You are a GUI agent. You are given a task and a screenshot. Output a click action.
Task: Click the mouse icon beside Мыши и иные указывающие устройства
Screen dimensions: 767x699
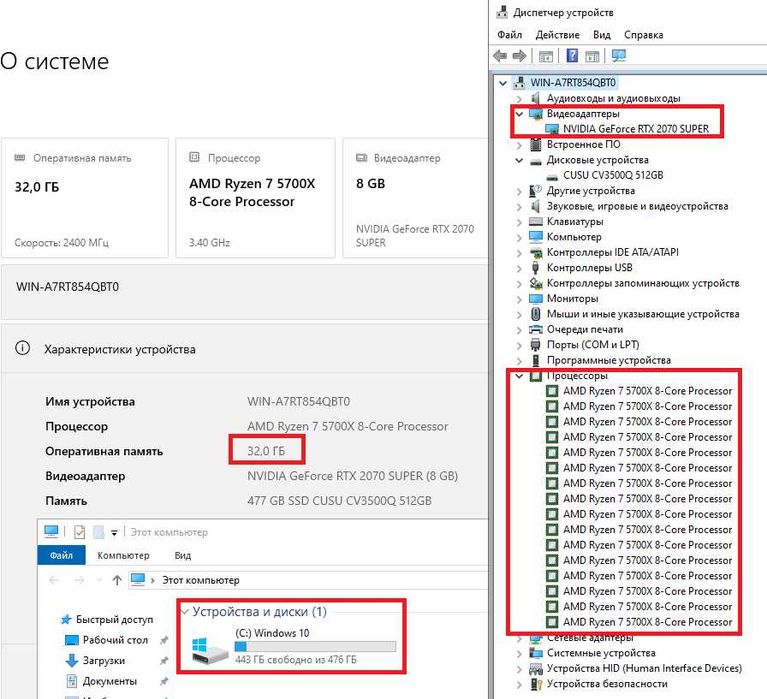[x=536, y=314]
